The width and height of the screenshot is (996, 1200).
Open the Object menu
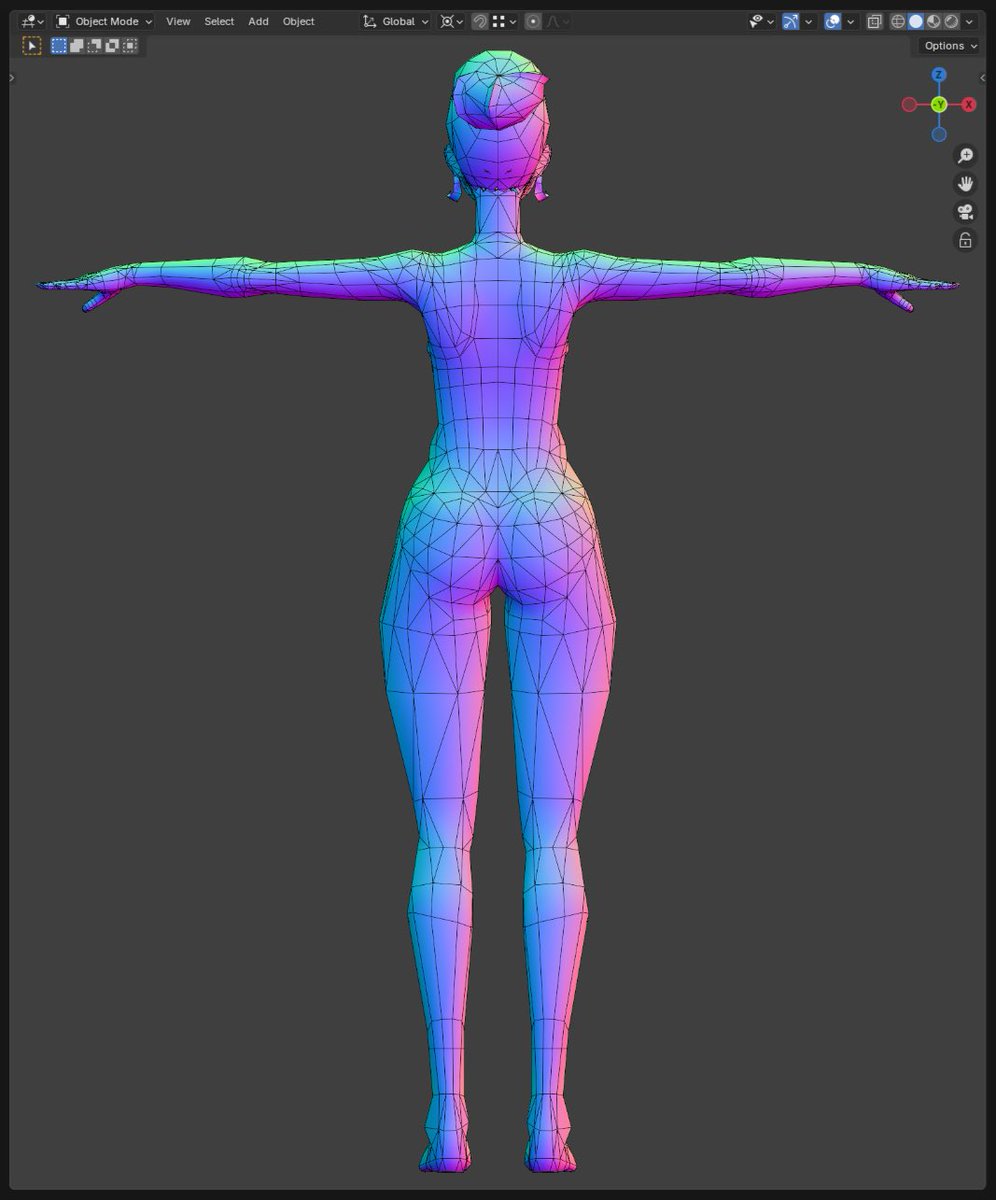coord(298,21)
